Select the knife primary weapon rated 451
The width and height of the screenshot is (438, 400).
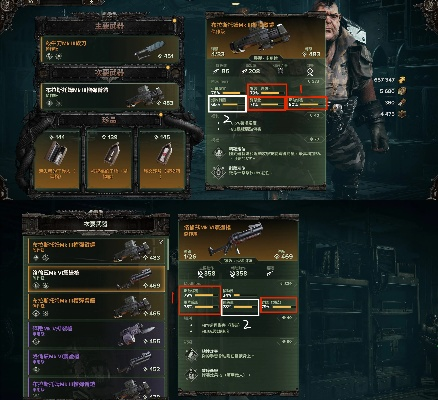(110, 49)
